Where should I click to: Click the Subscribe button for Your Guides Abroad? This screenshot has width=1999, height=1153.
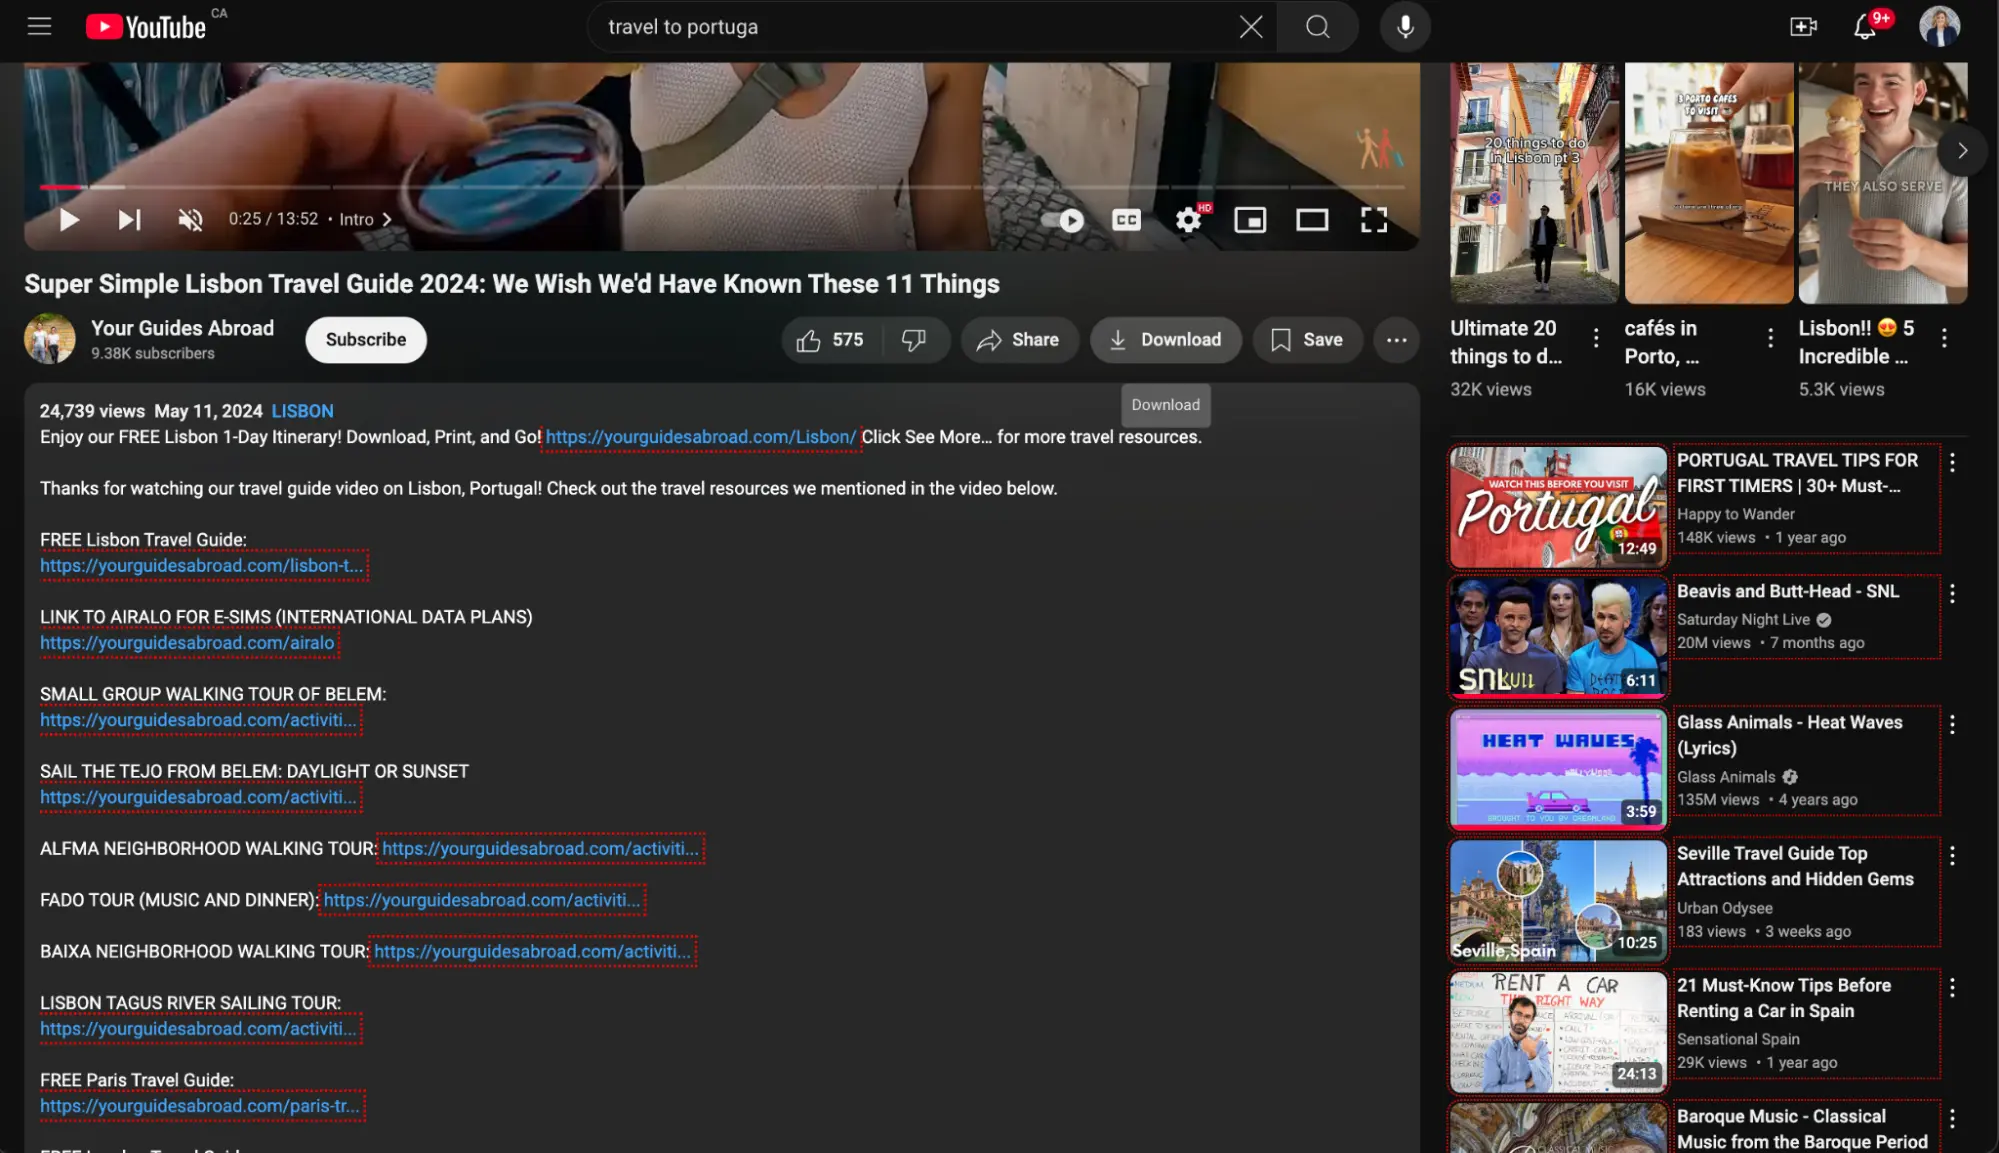[364, 339]
